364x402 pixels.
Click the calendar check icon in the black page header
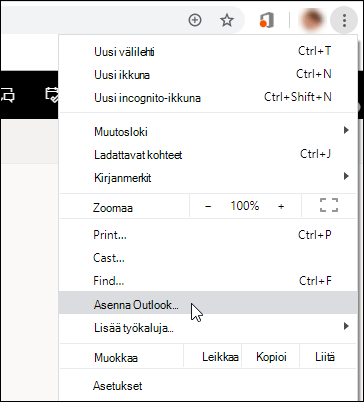pos(52,95)
